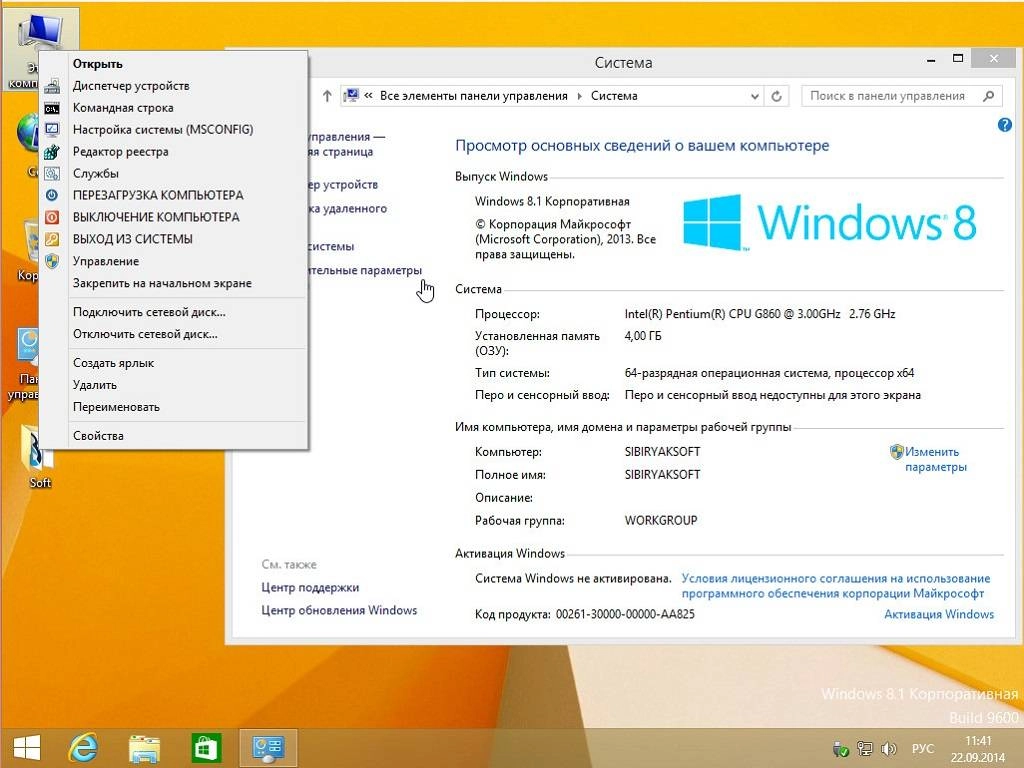Click the blue restart computer icon
This screenshot has height=768, width=1024.
coord(52,195)
